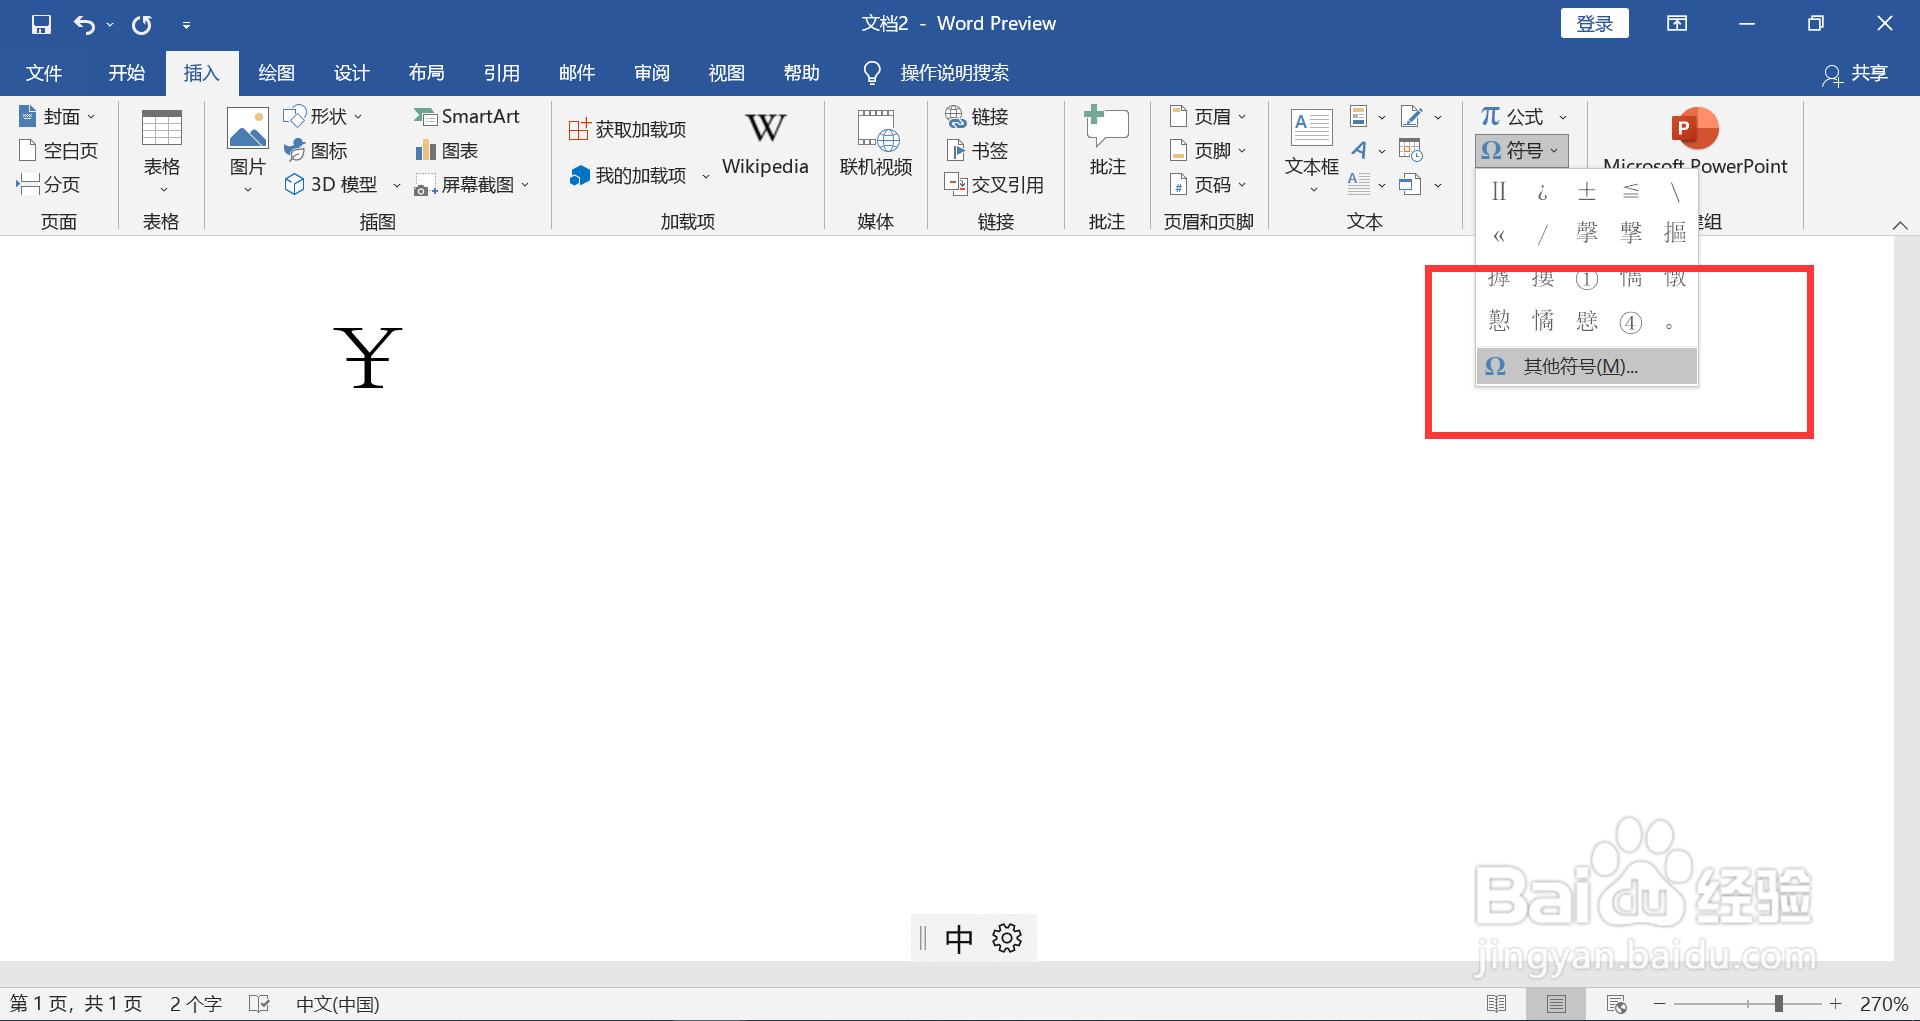The height and width of the screenshot is (1021, 1920).
Task: Redo the last action
Action: (142, 24)
